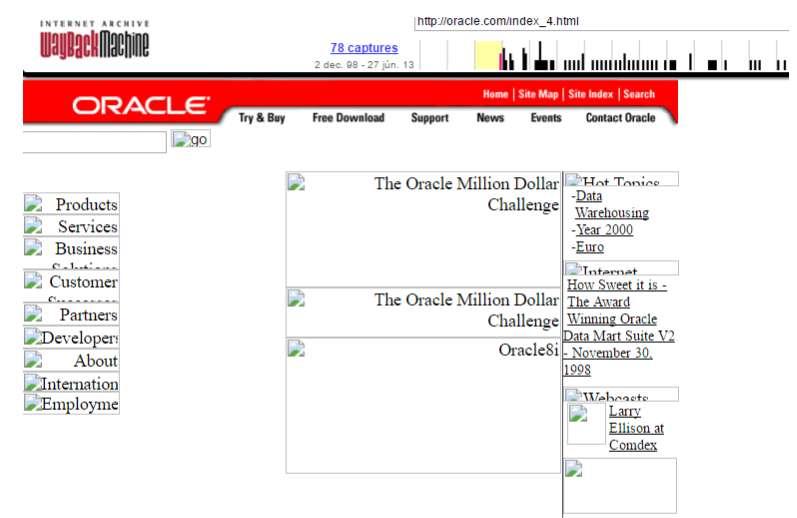Open the Data Warehousing link
The height and width of the screenshot is (518, 797).
[611, 204]
